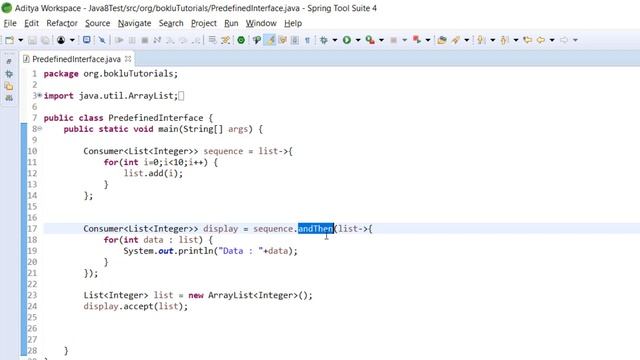Click the println statement on line 19
The height and width of the screenshot is (360, 640).
pos(211,251)
